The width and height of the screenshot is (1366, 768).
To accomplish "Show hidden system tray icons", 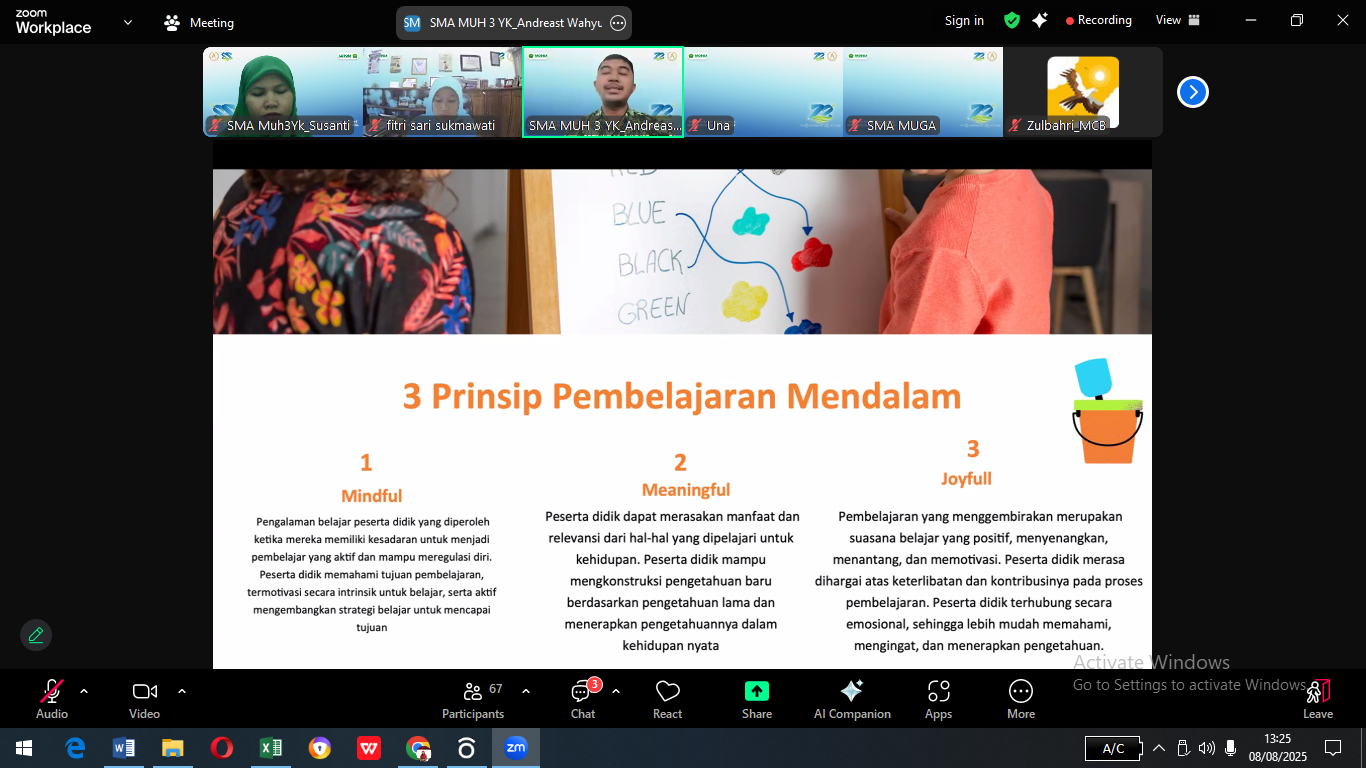I will [x=1159, y=748].
